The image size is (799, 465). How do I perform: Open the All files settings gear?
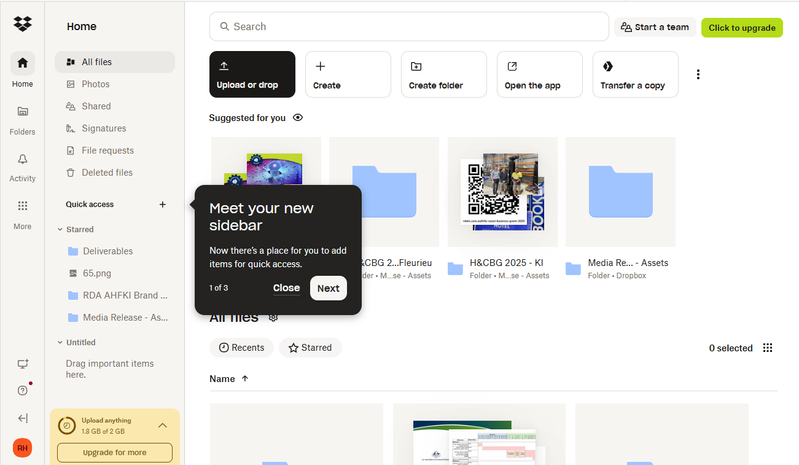[x=272, y=317]
